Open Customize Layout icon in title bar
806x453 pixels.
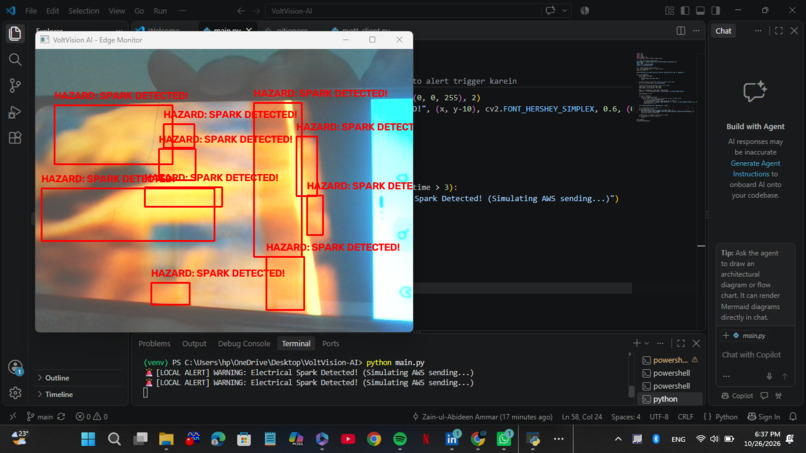tap(669, 11)
